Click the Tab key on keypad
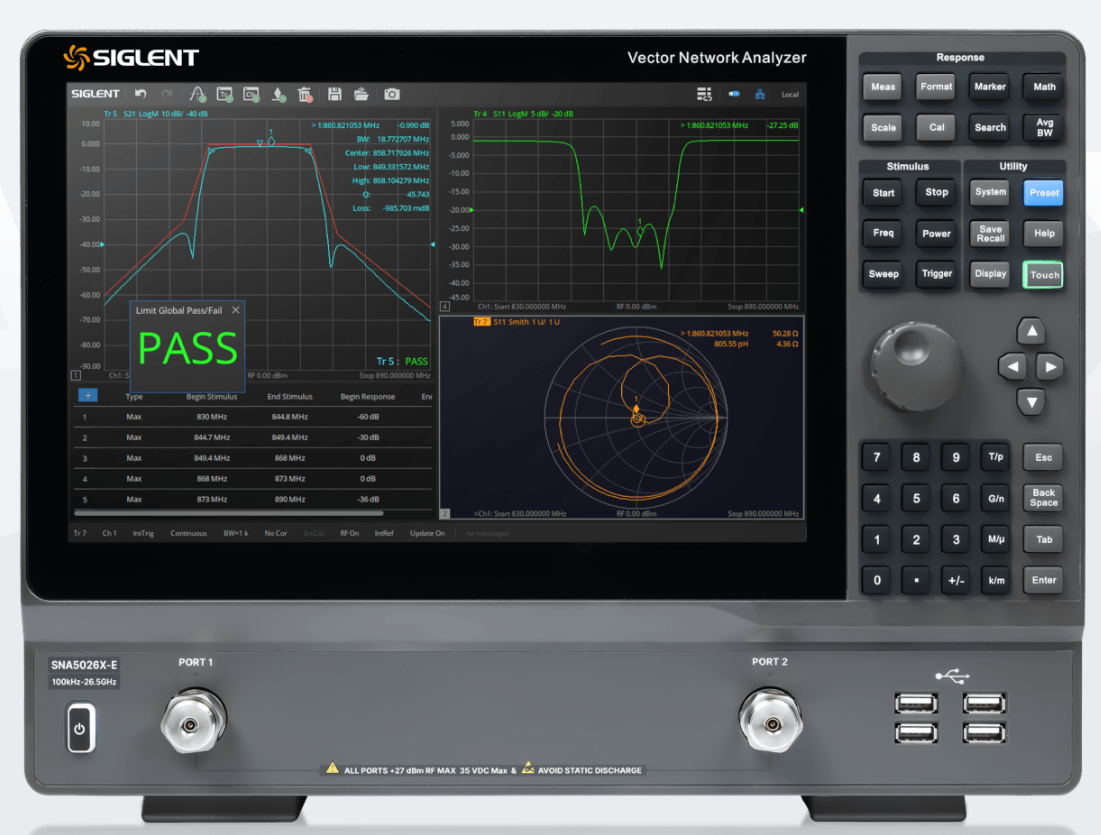Viewport: 1101px width, 835px height. pos(1043,539)
